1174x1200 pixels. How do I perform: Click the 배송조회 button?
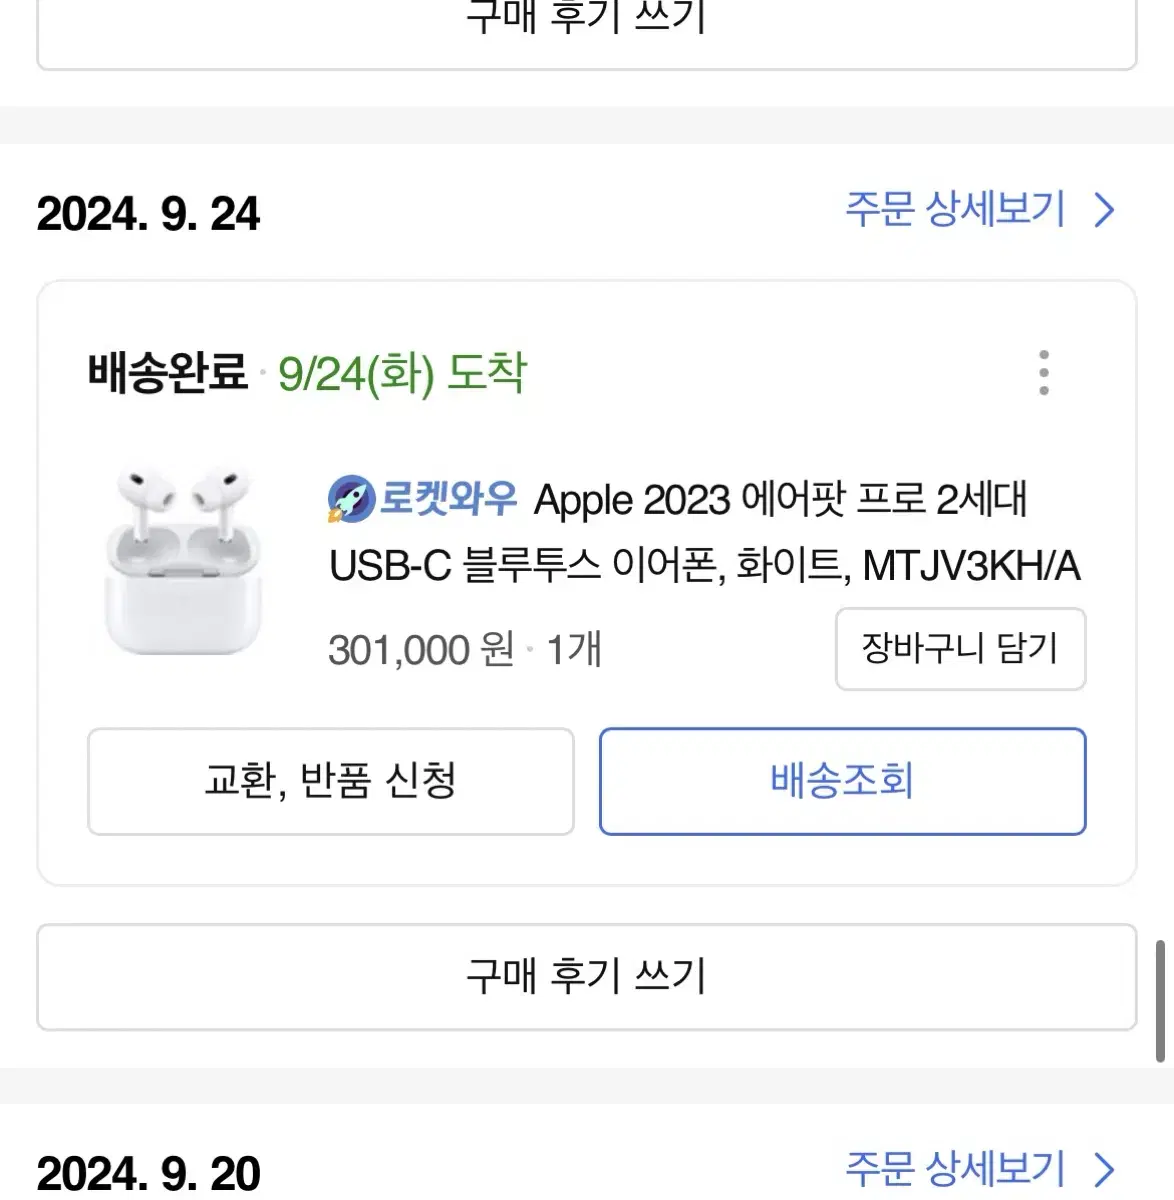pyautogui.click(x=842, y=781)
